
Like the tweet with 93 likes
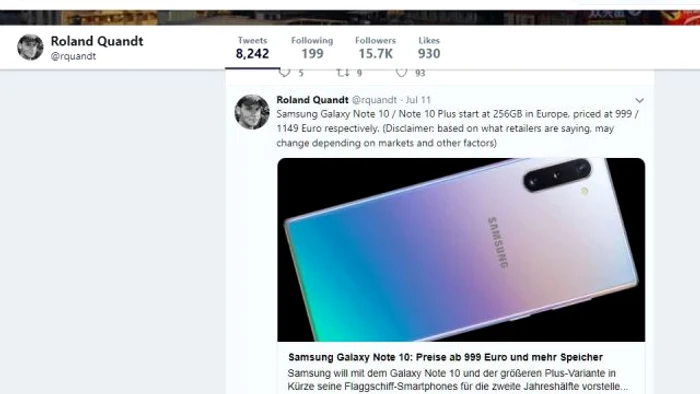tap(401, 73)
